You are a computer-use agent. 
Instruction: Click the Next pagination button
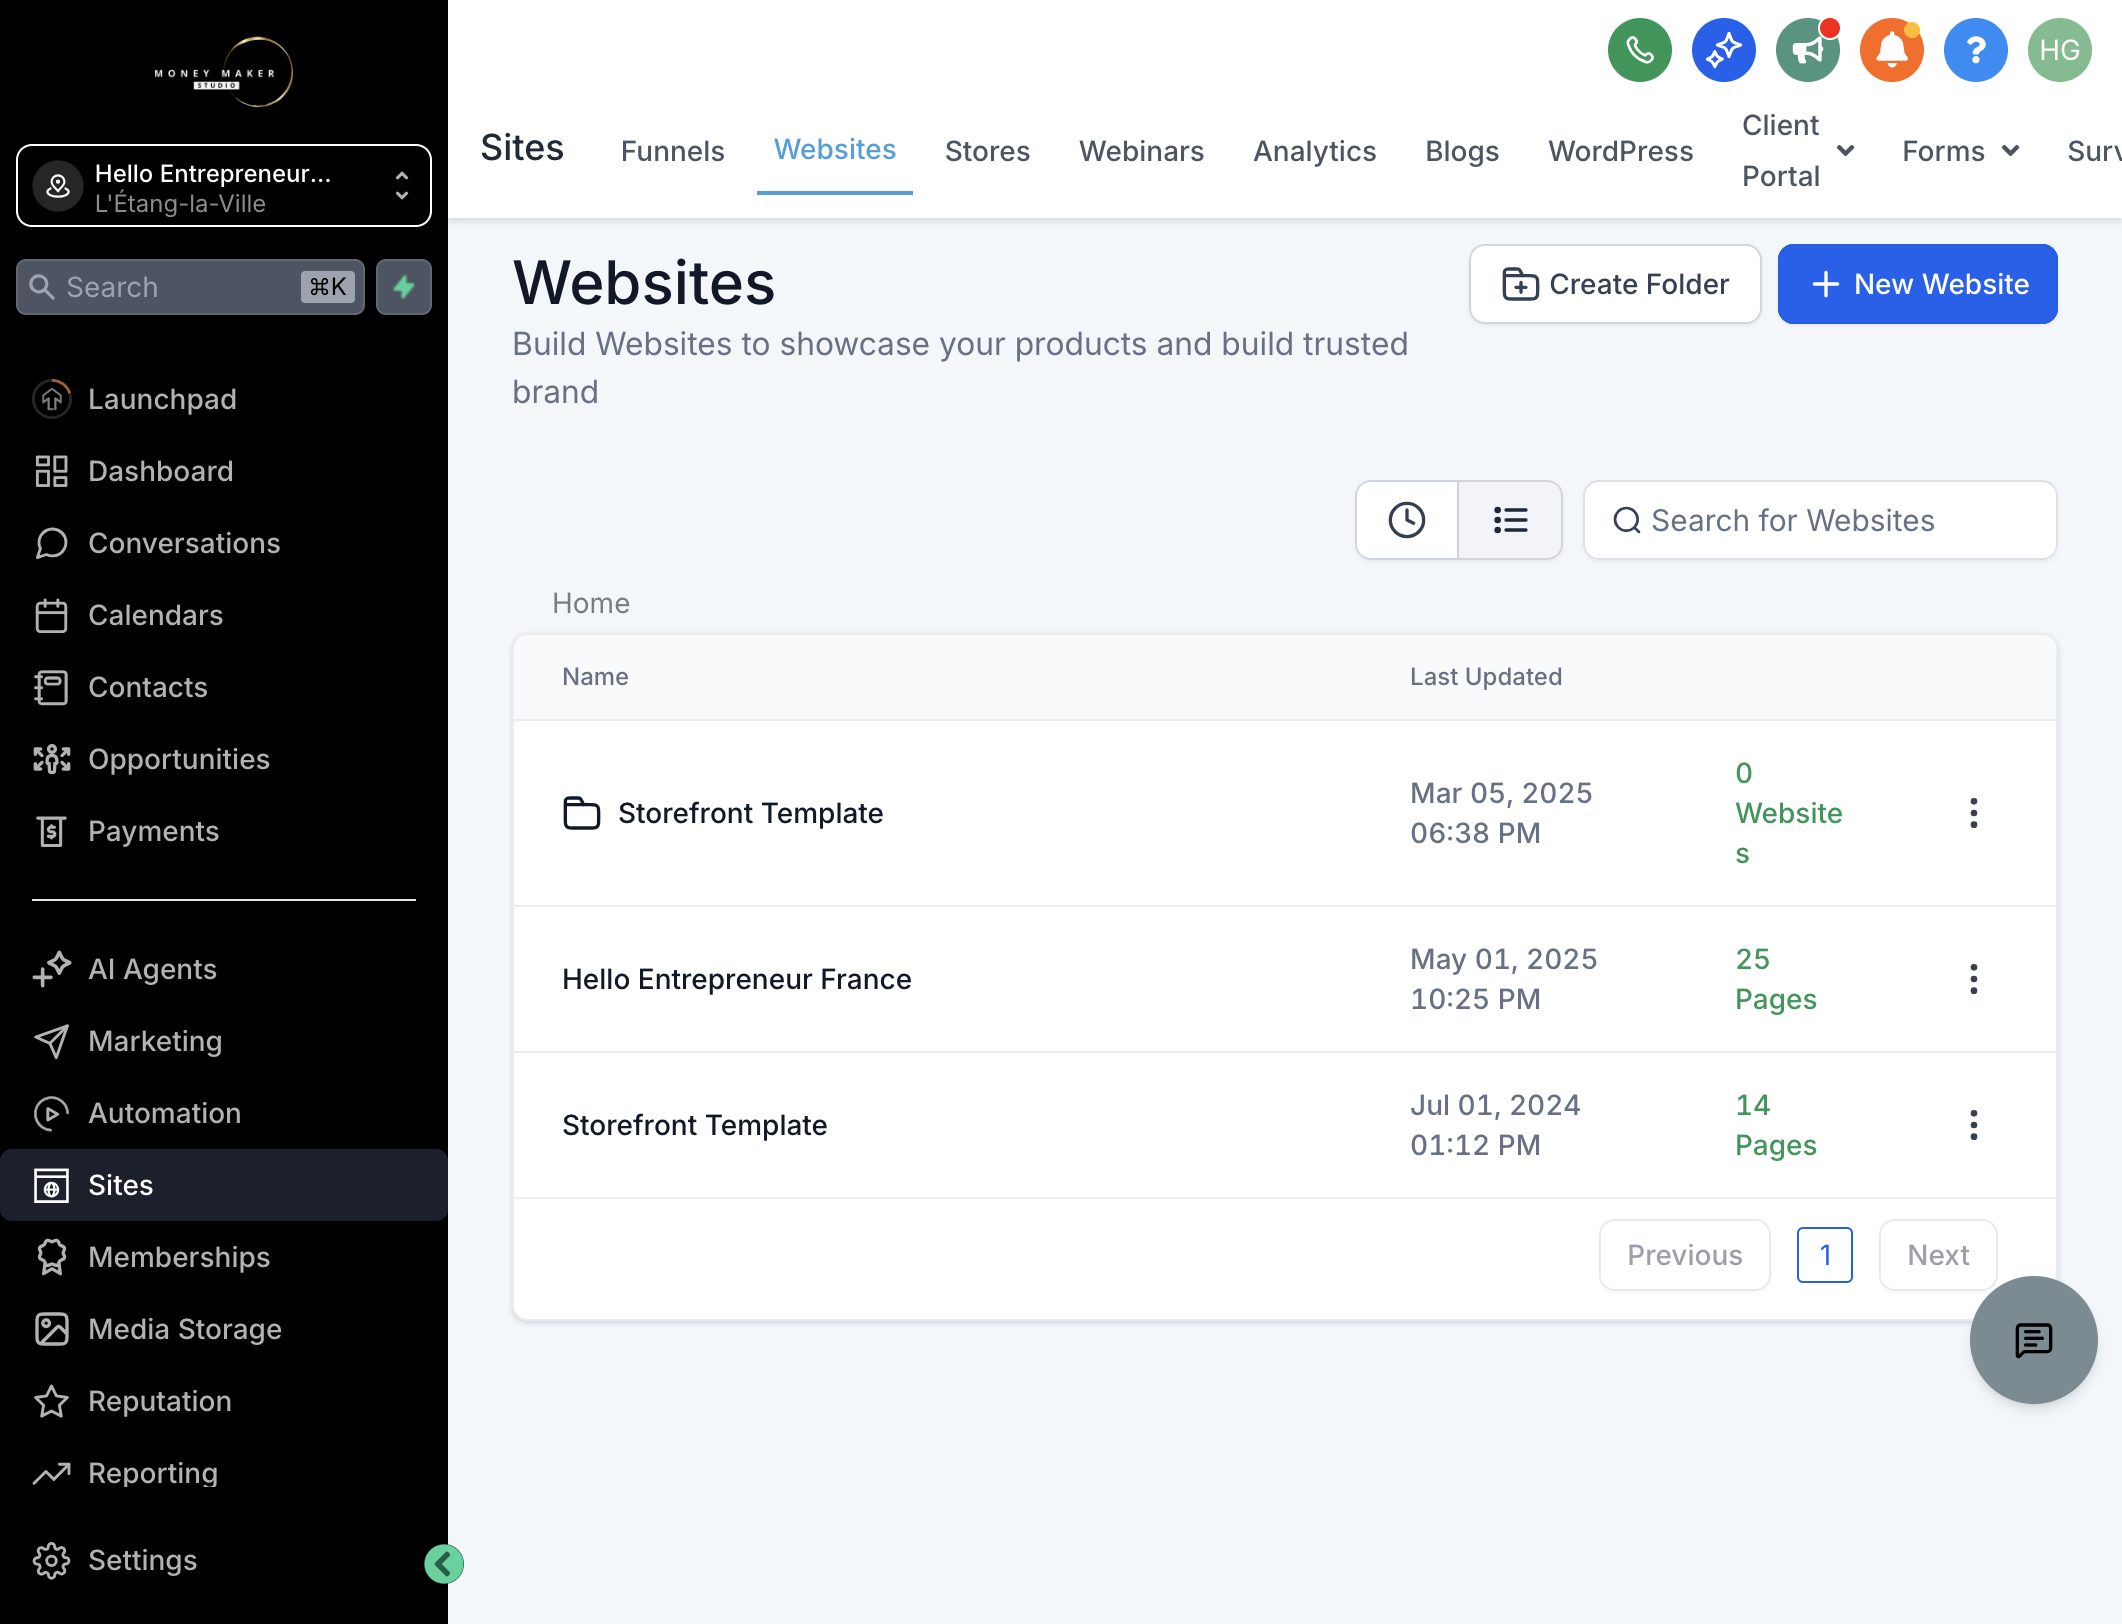[1937, 1255]
